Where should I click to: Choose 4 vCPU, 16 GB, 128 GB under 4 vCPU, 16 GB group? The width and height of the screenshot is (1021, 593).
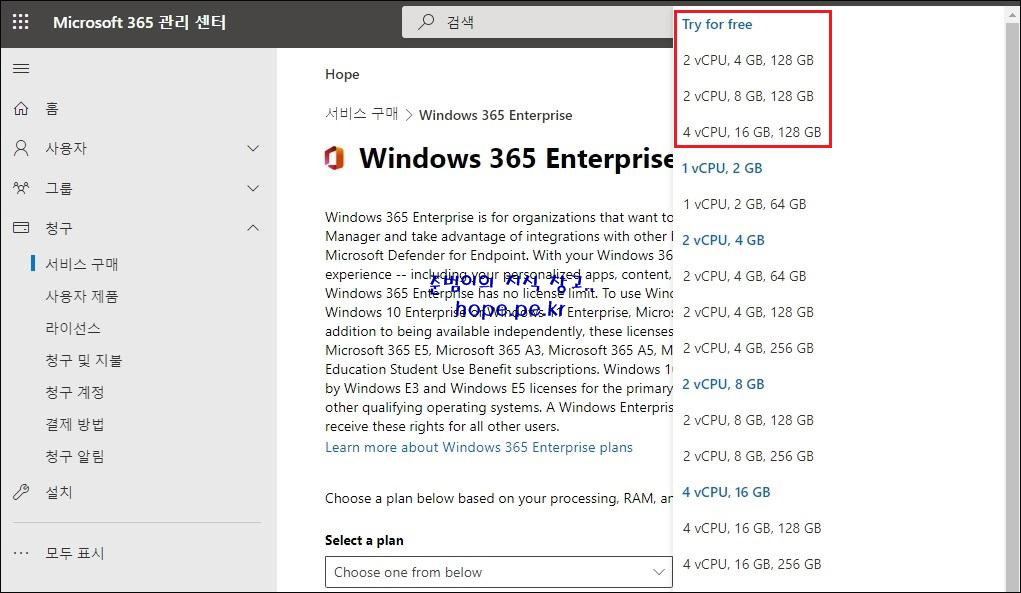tap(752, 529)
